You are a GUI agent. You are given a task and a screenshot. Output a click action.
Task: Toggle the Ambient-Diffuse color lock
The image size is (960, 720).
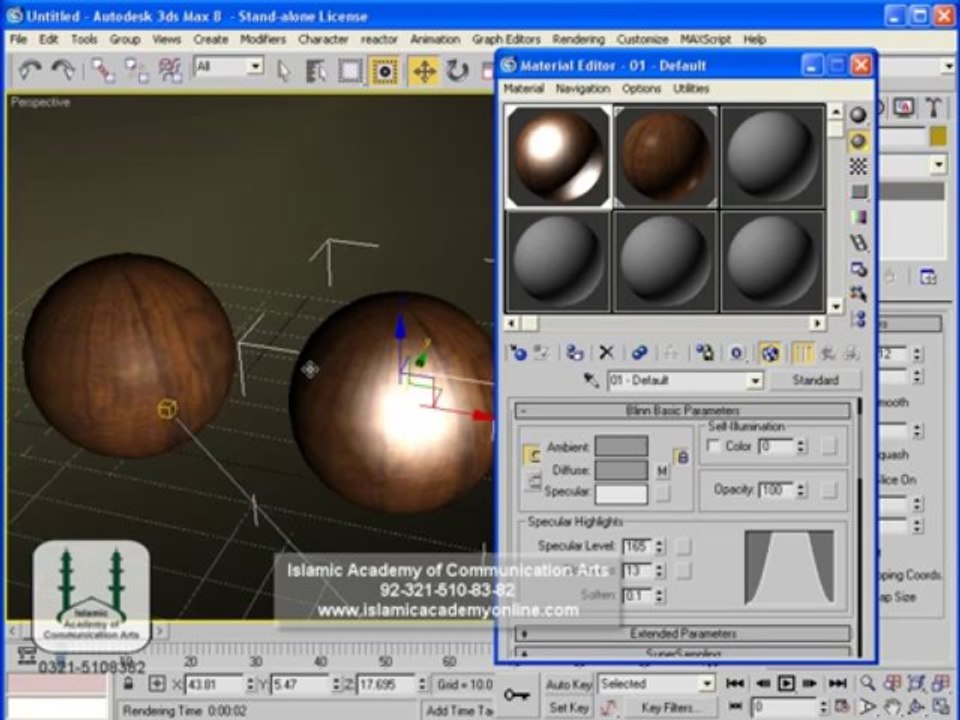(682, 457)
